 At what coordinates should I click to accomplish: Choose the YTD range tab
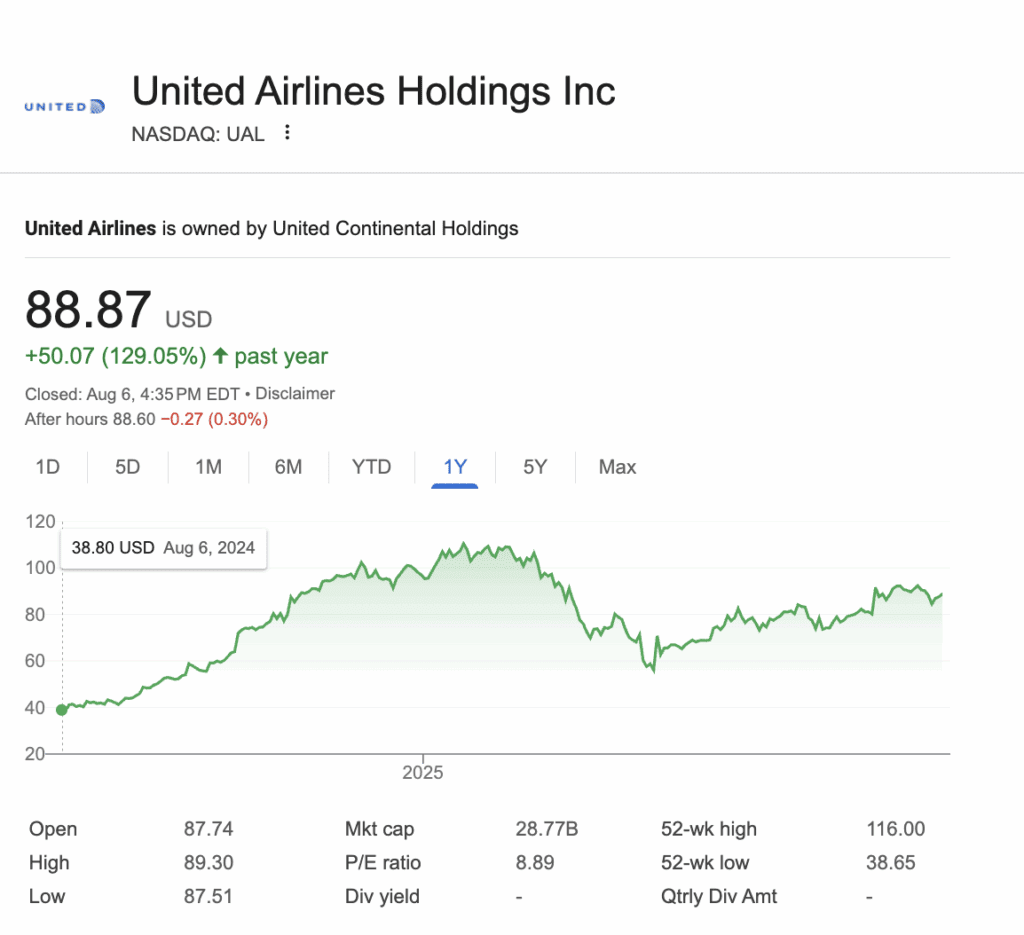pyautogui.click(x=371, y=467)
